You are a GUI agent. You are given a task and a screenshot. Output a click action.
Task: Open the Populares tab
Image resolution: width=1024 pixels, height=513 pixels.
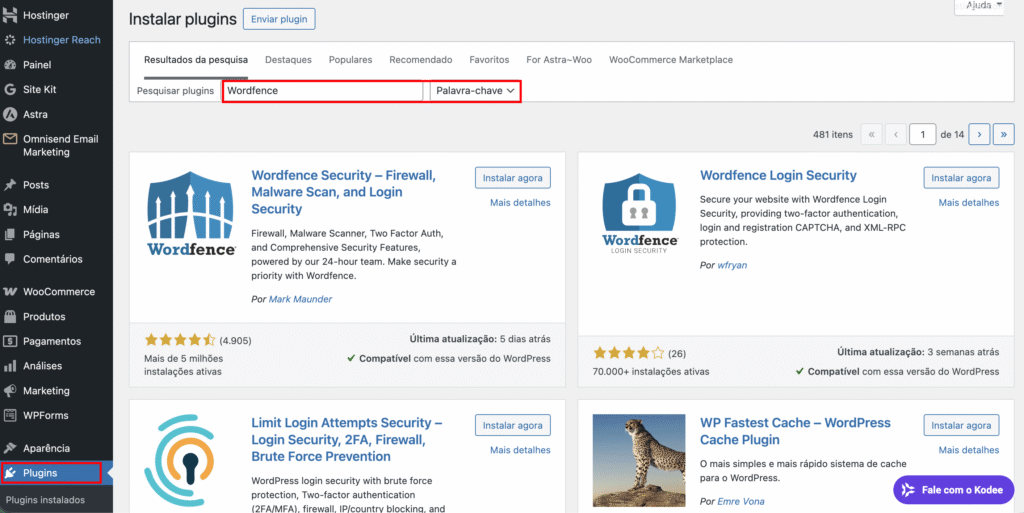tap(351, 59)
